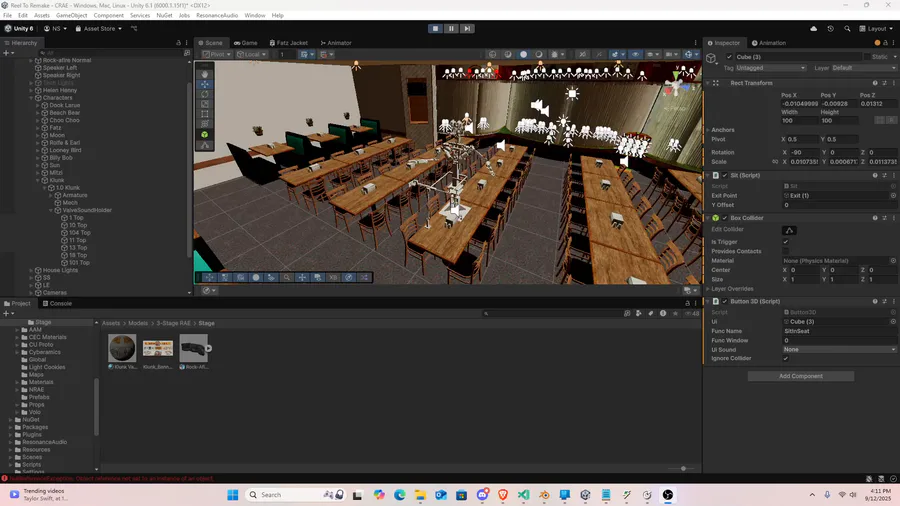Switch to the Animator tab
This screenshot has width=900, height=506.
(336, 43)
